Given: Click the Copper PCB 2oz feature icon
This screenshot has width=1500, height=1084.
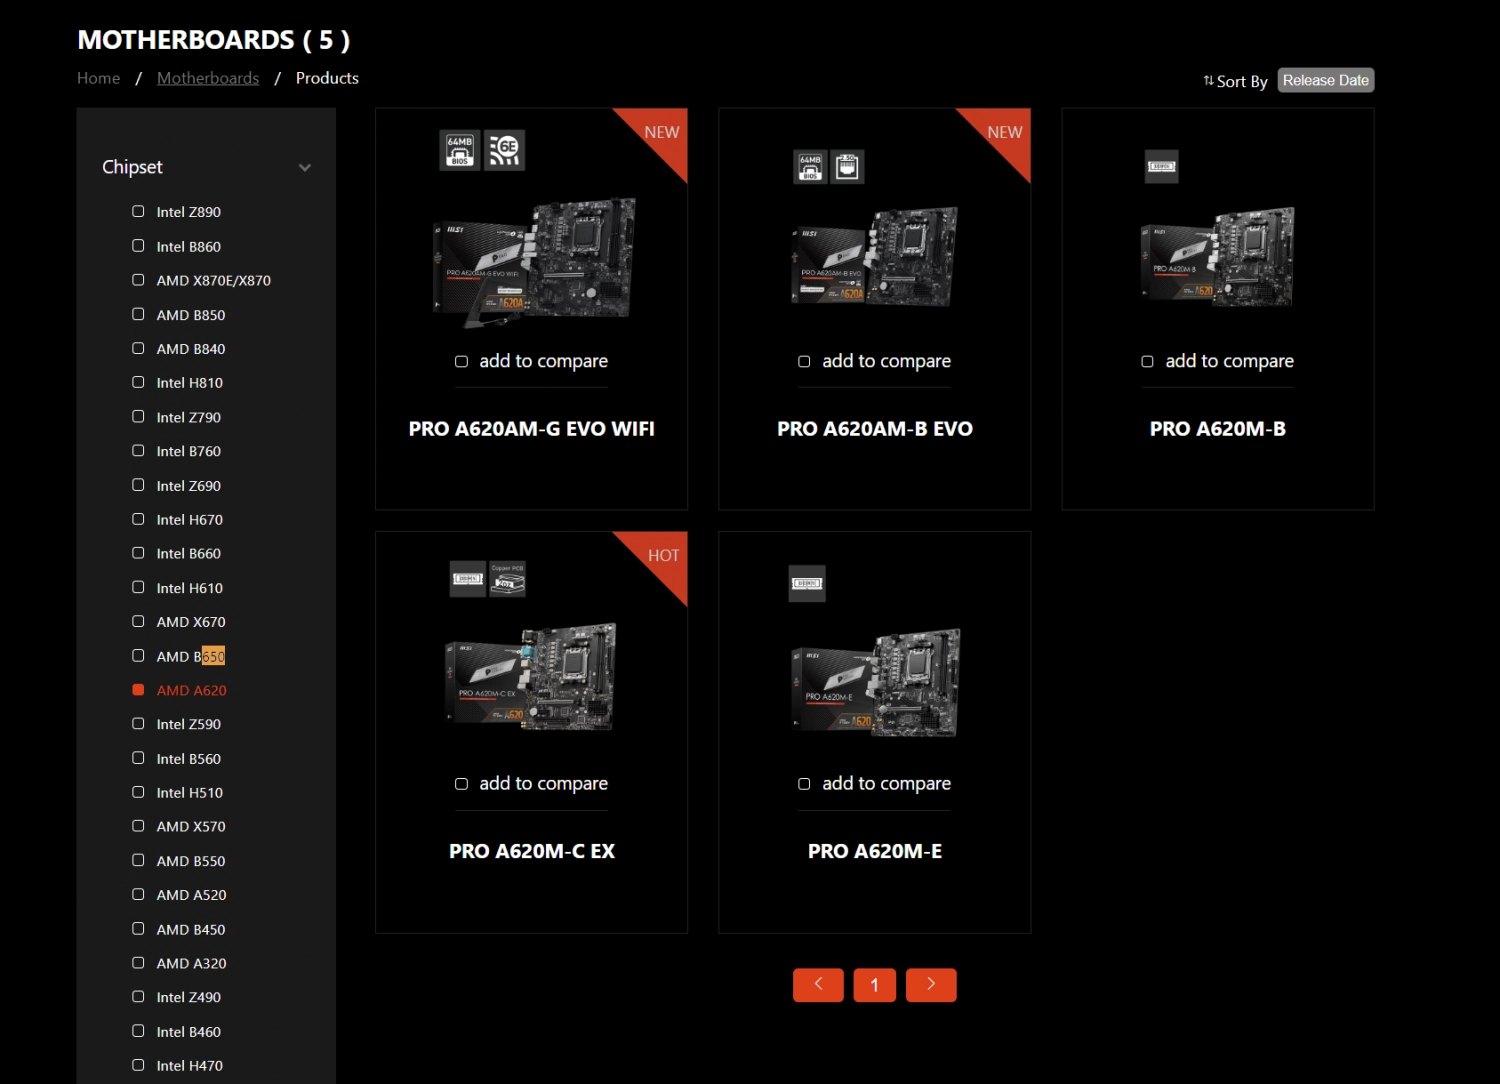Looking at the screenshot, I should point(507,579).
